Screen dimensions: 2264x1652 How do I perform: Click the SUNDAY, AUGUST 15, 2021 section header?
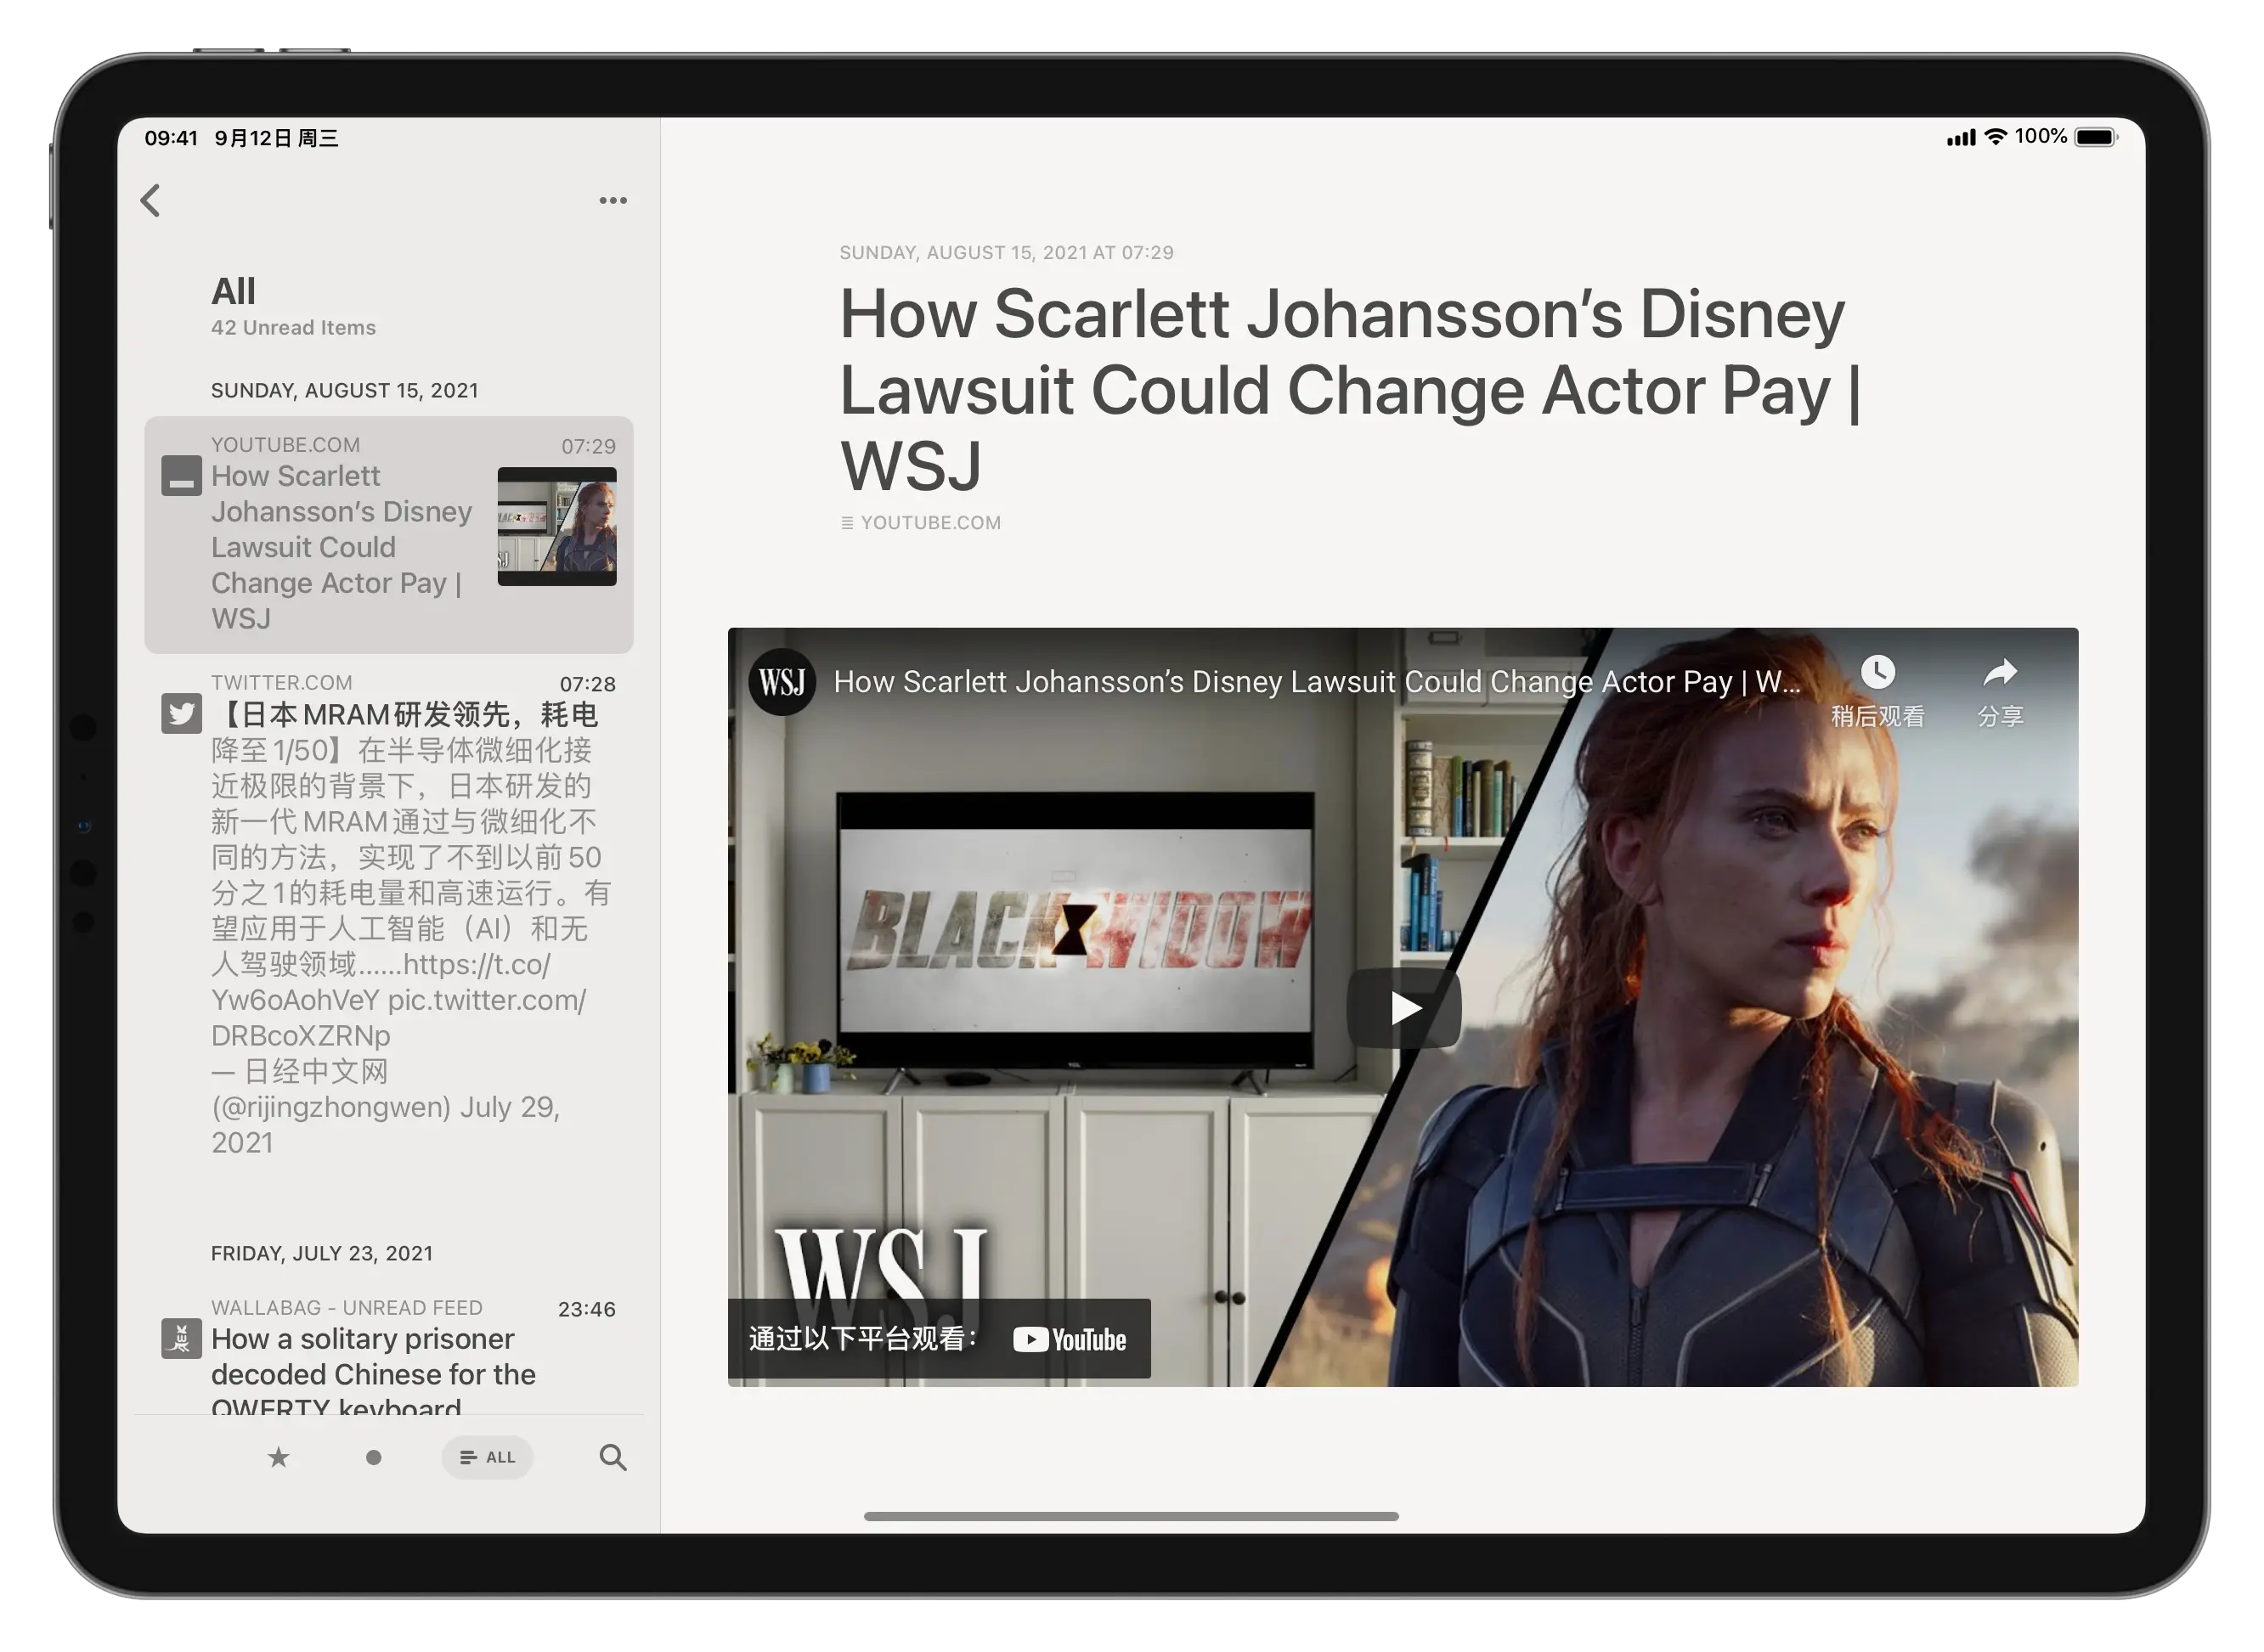pos(344,390)
